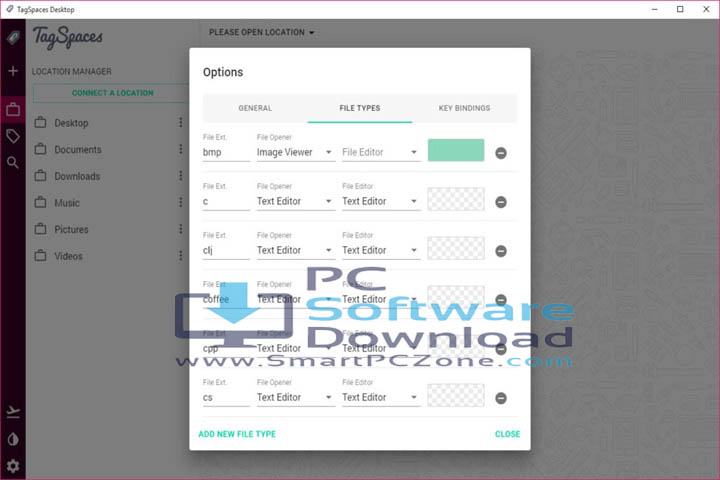Open more options for Desktop location
This screenshot has width=720, height=480.
(x=180, y=122)
